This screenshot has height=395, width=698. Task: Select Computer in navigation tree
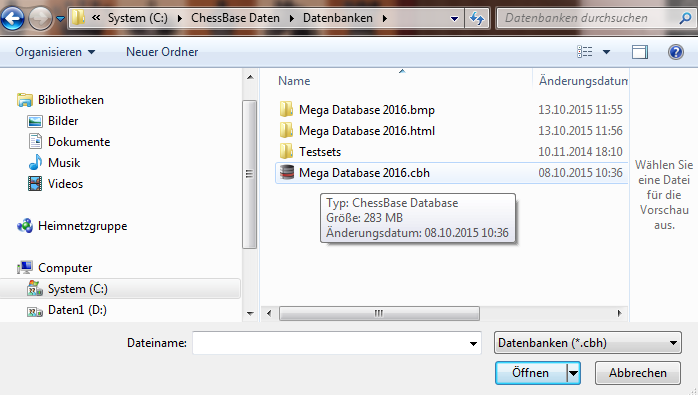point(65,268)
